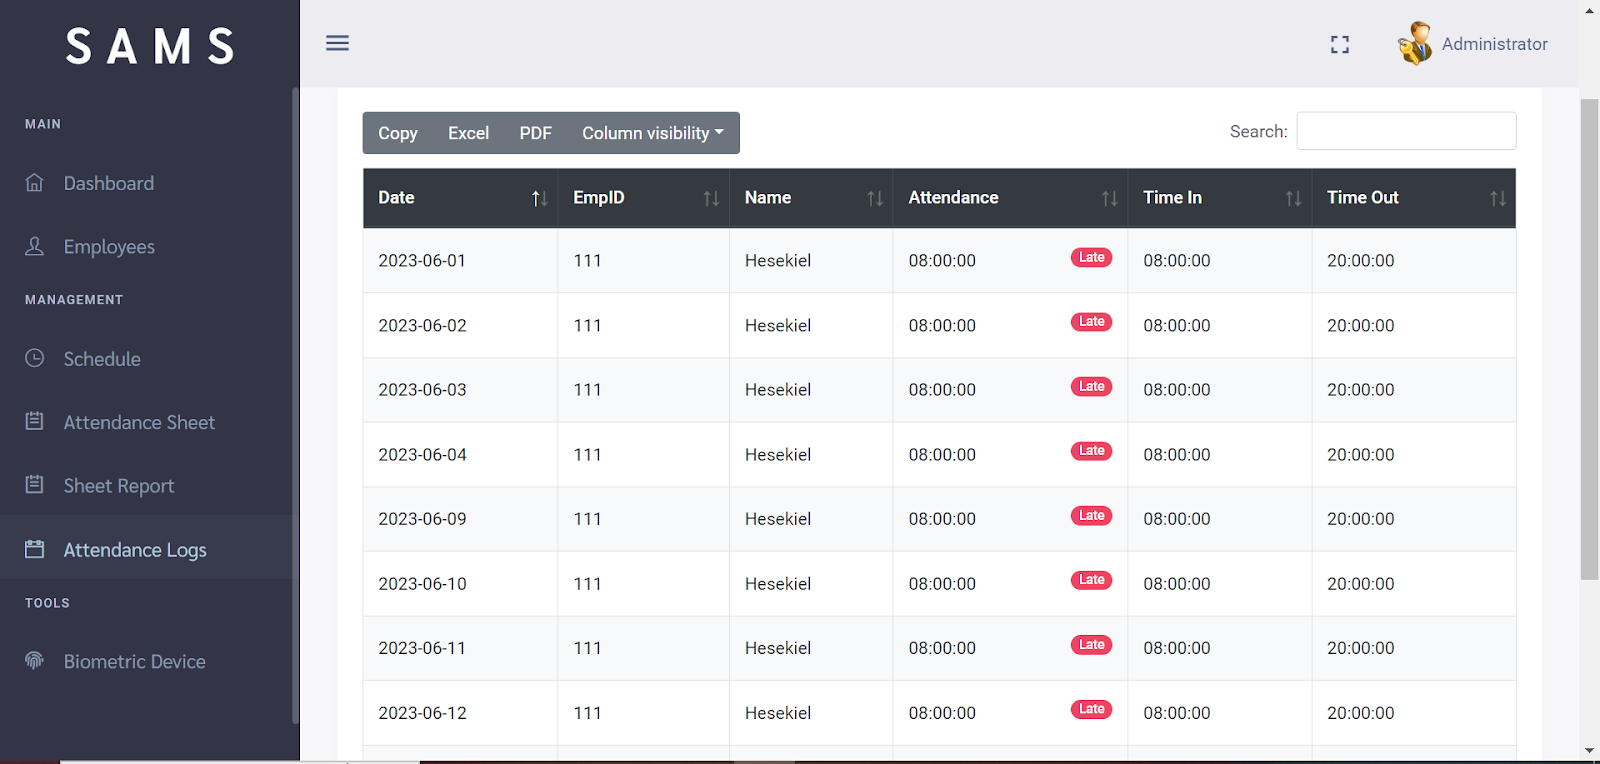
Task: Click the SAMS logo title
Action: coord(150,46)
